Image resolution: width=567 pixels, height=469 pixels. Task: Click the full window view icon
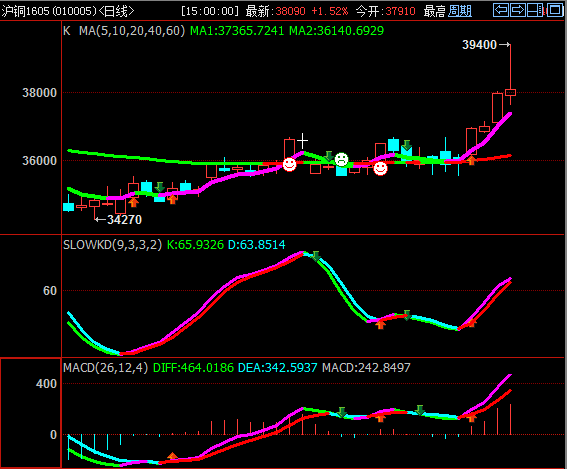click(555, 10)
